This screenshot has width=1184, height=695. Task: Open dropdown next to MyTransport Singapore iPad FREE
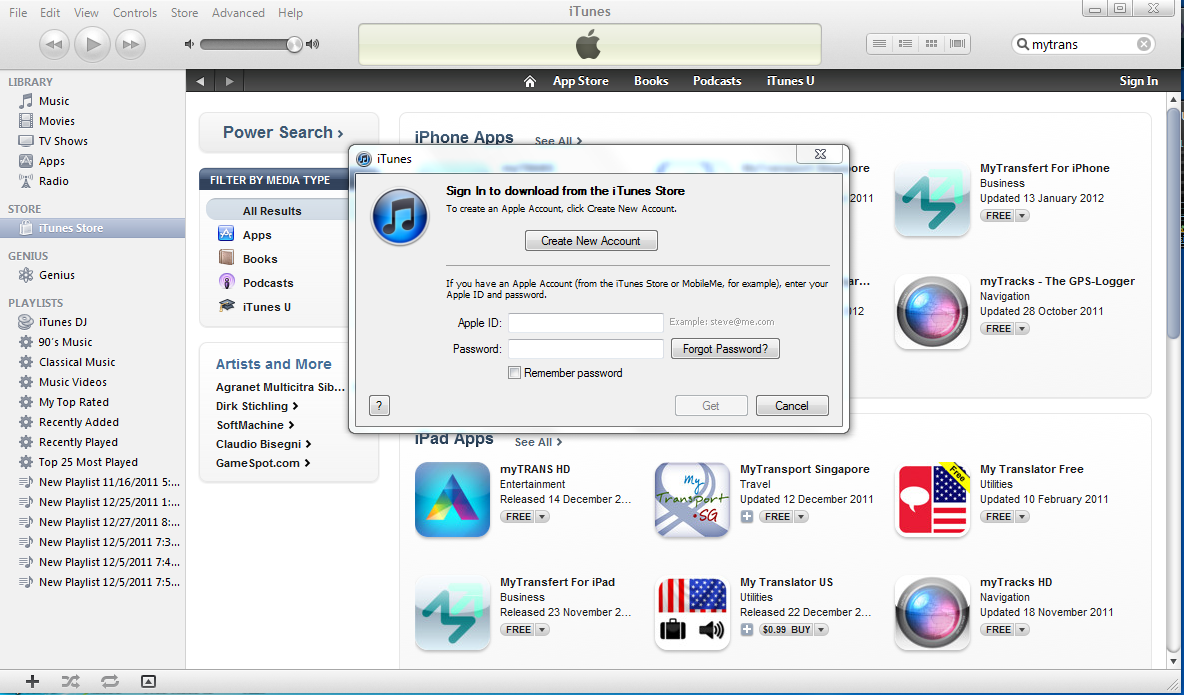[801, 517]
